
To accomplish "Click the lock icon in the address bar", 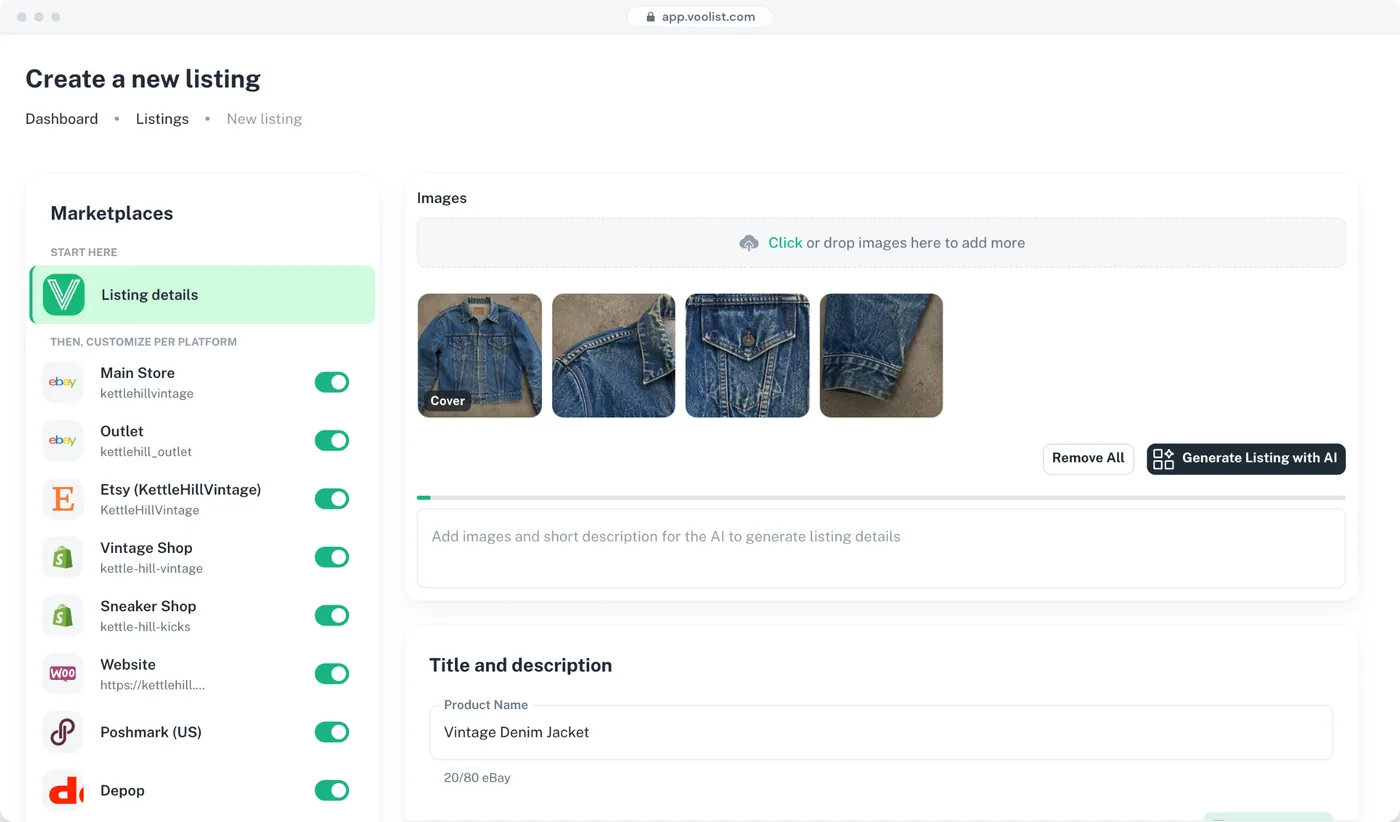I will coord(650,17).
